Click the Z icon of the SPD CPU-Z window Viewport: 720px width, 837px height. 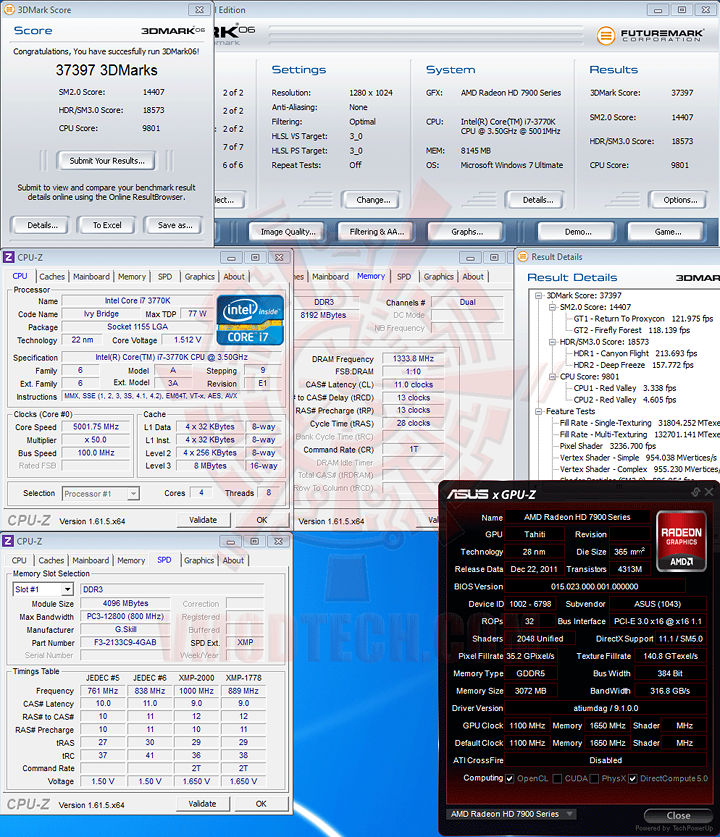pos(8,541)
